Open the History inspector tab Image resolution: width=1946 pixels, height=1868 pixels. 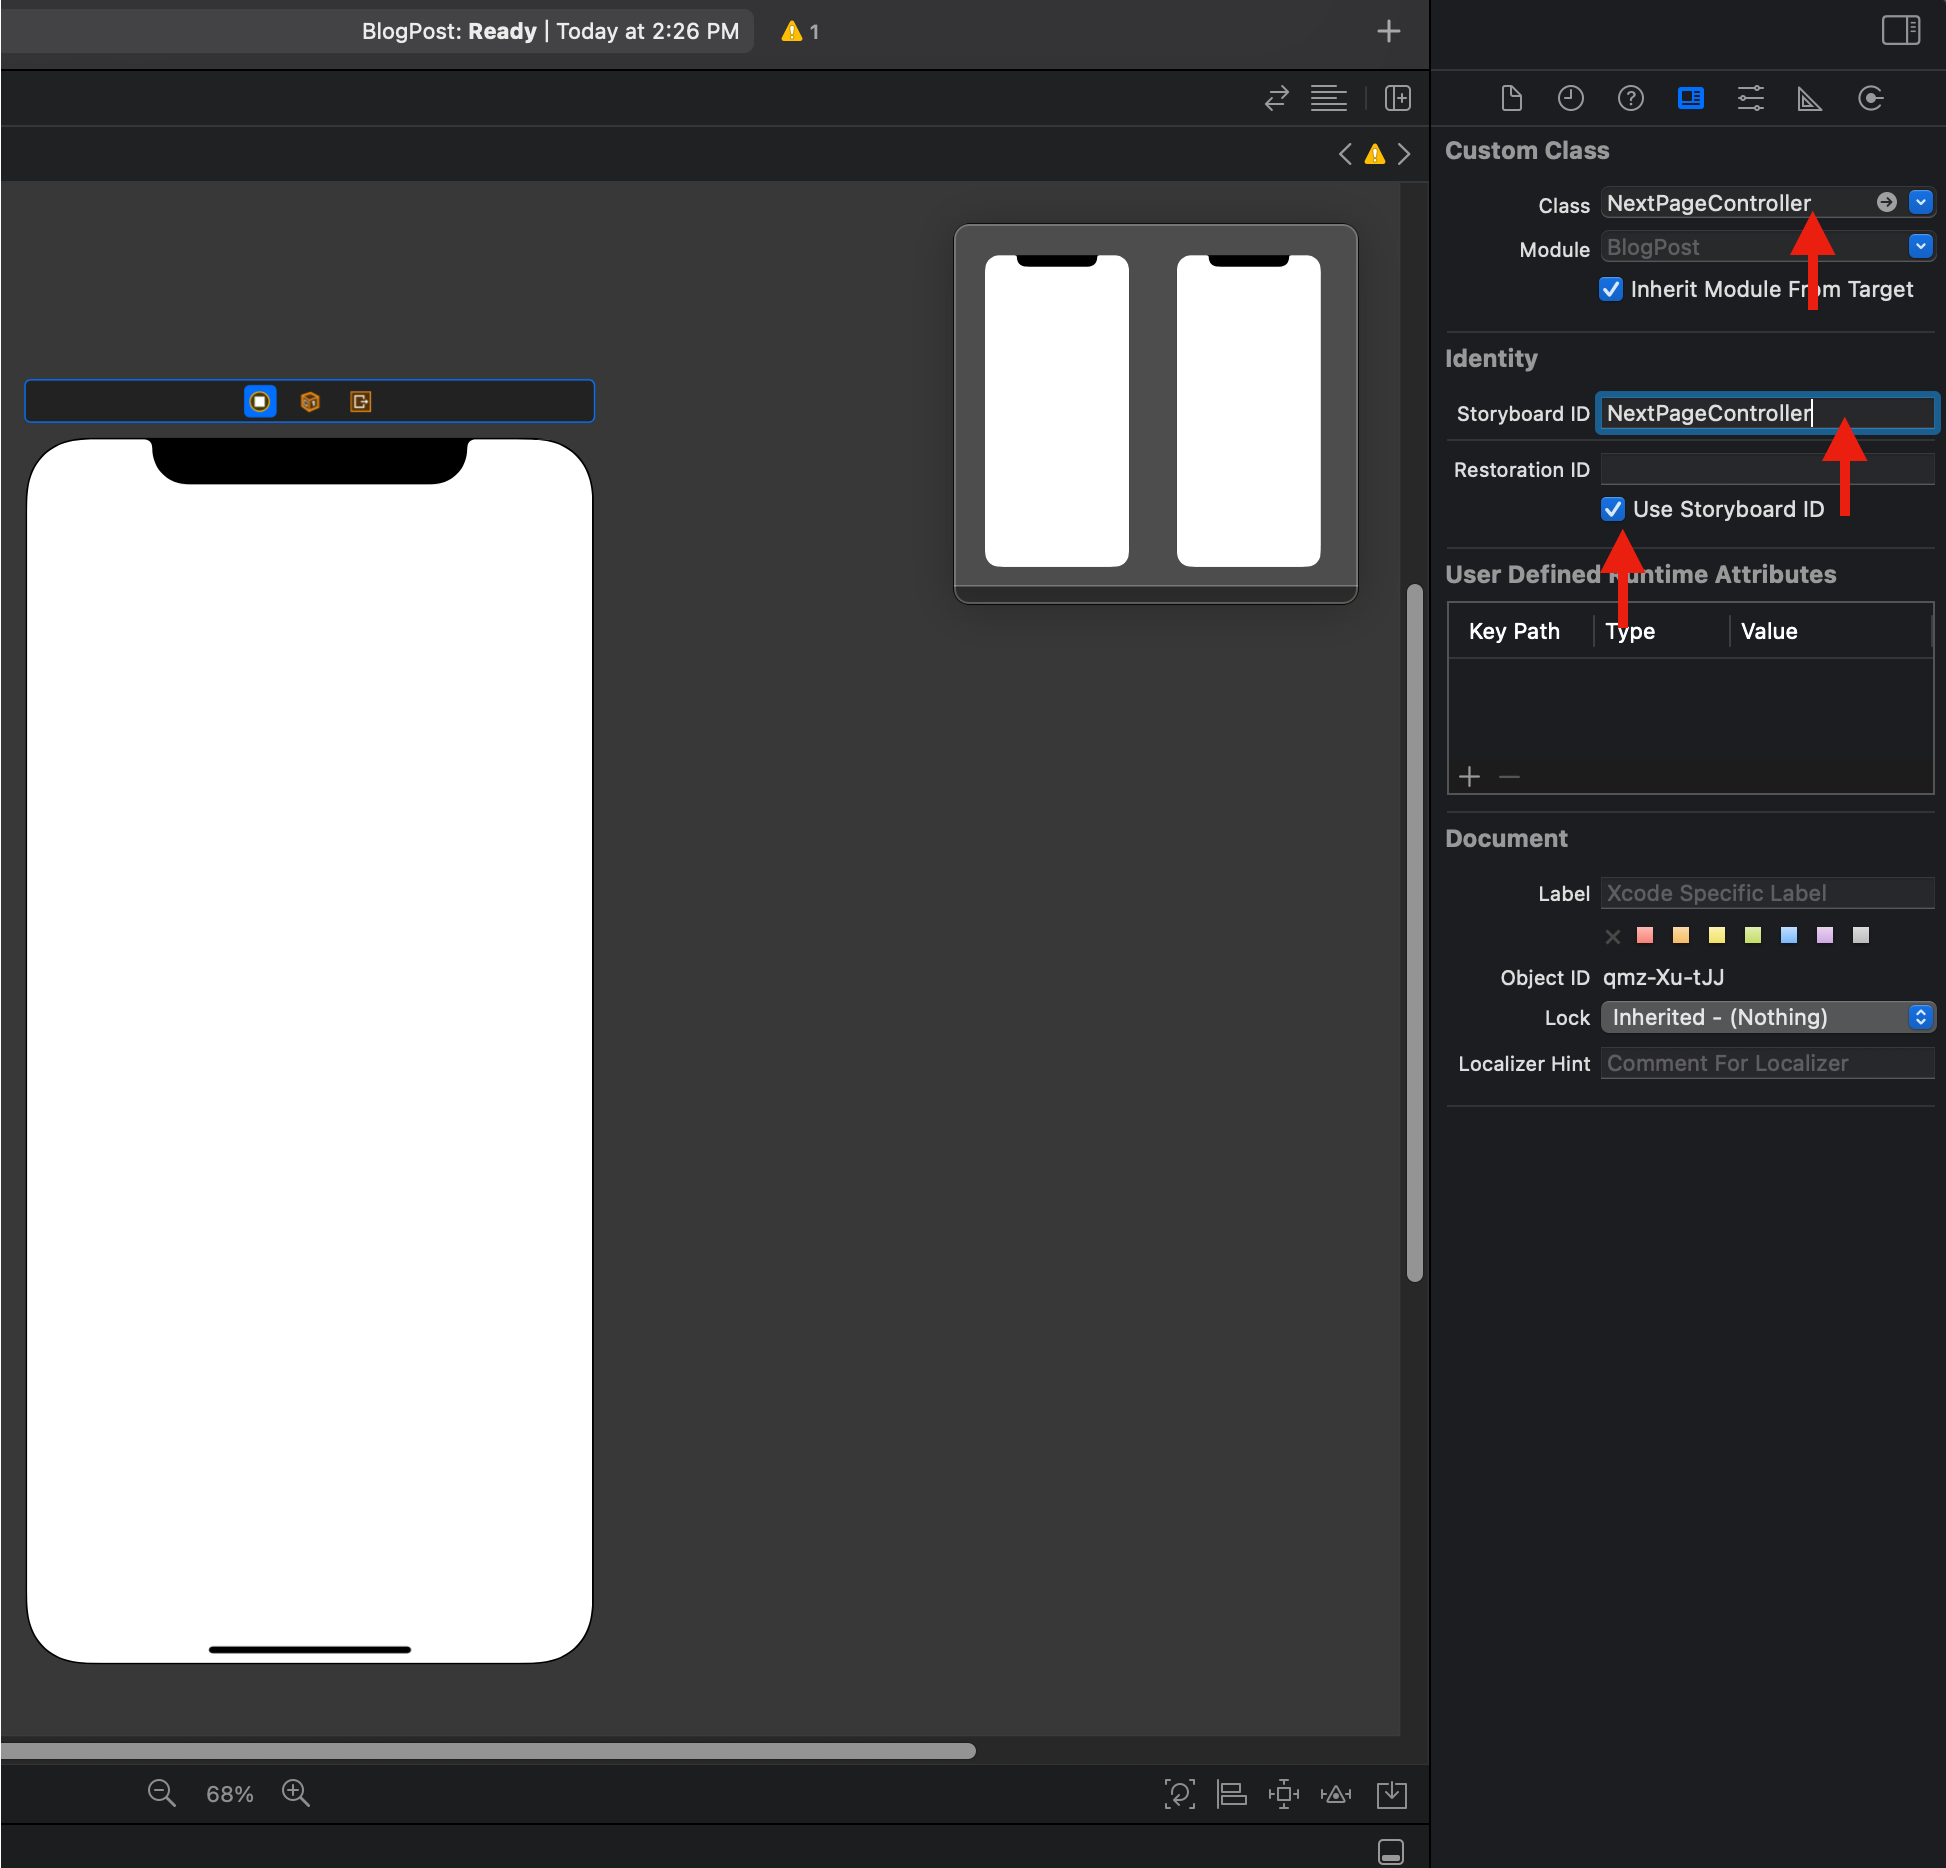pyautogui.click(x=1570, y=98)
